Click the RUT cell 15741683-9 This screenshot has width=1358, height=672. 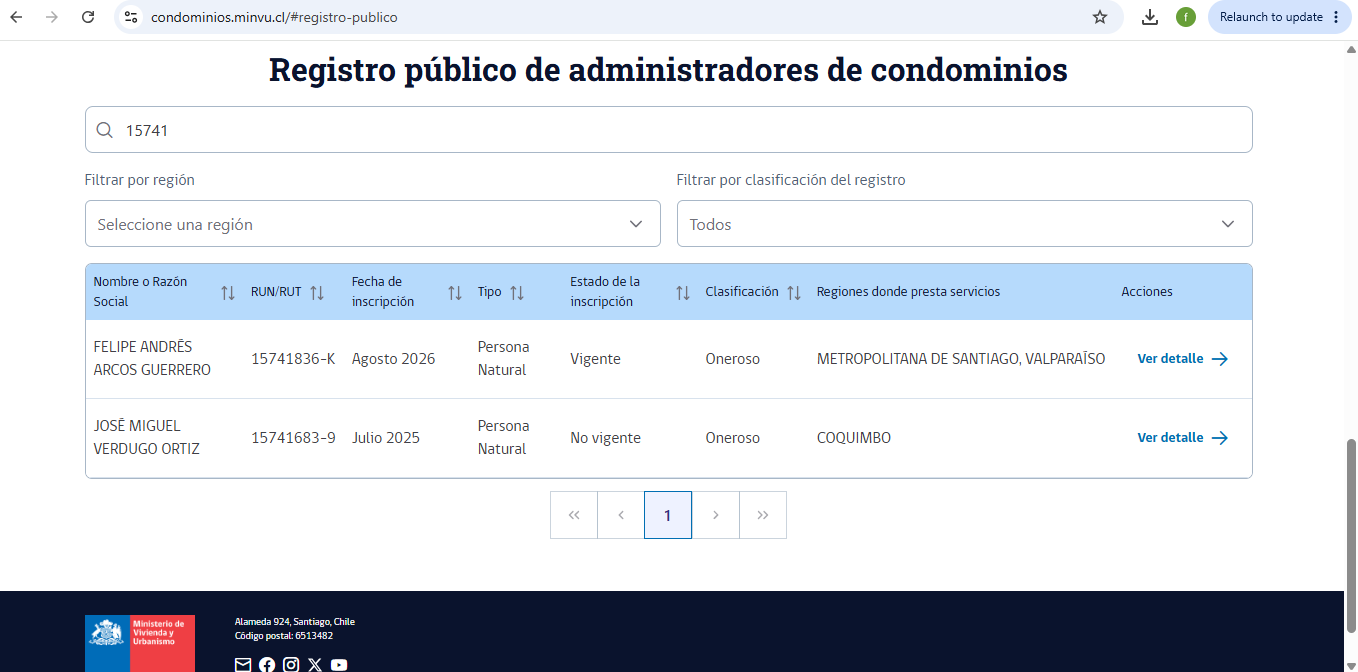coord(293,438)
